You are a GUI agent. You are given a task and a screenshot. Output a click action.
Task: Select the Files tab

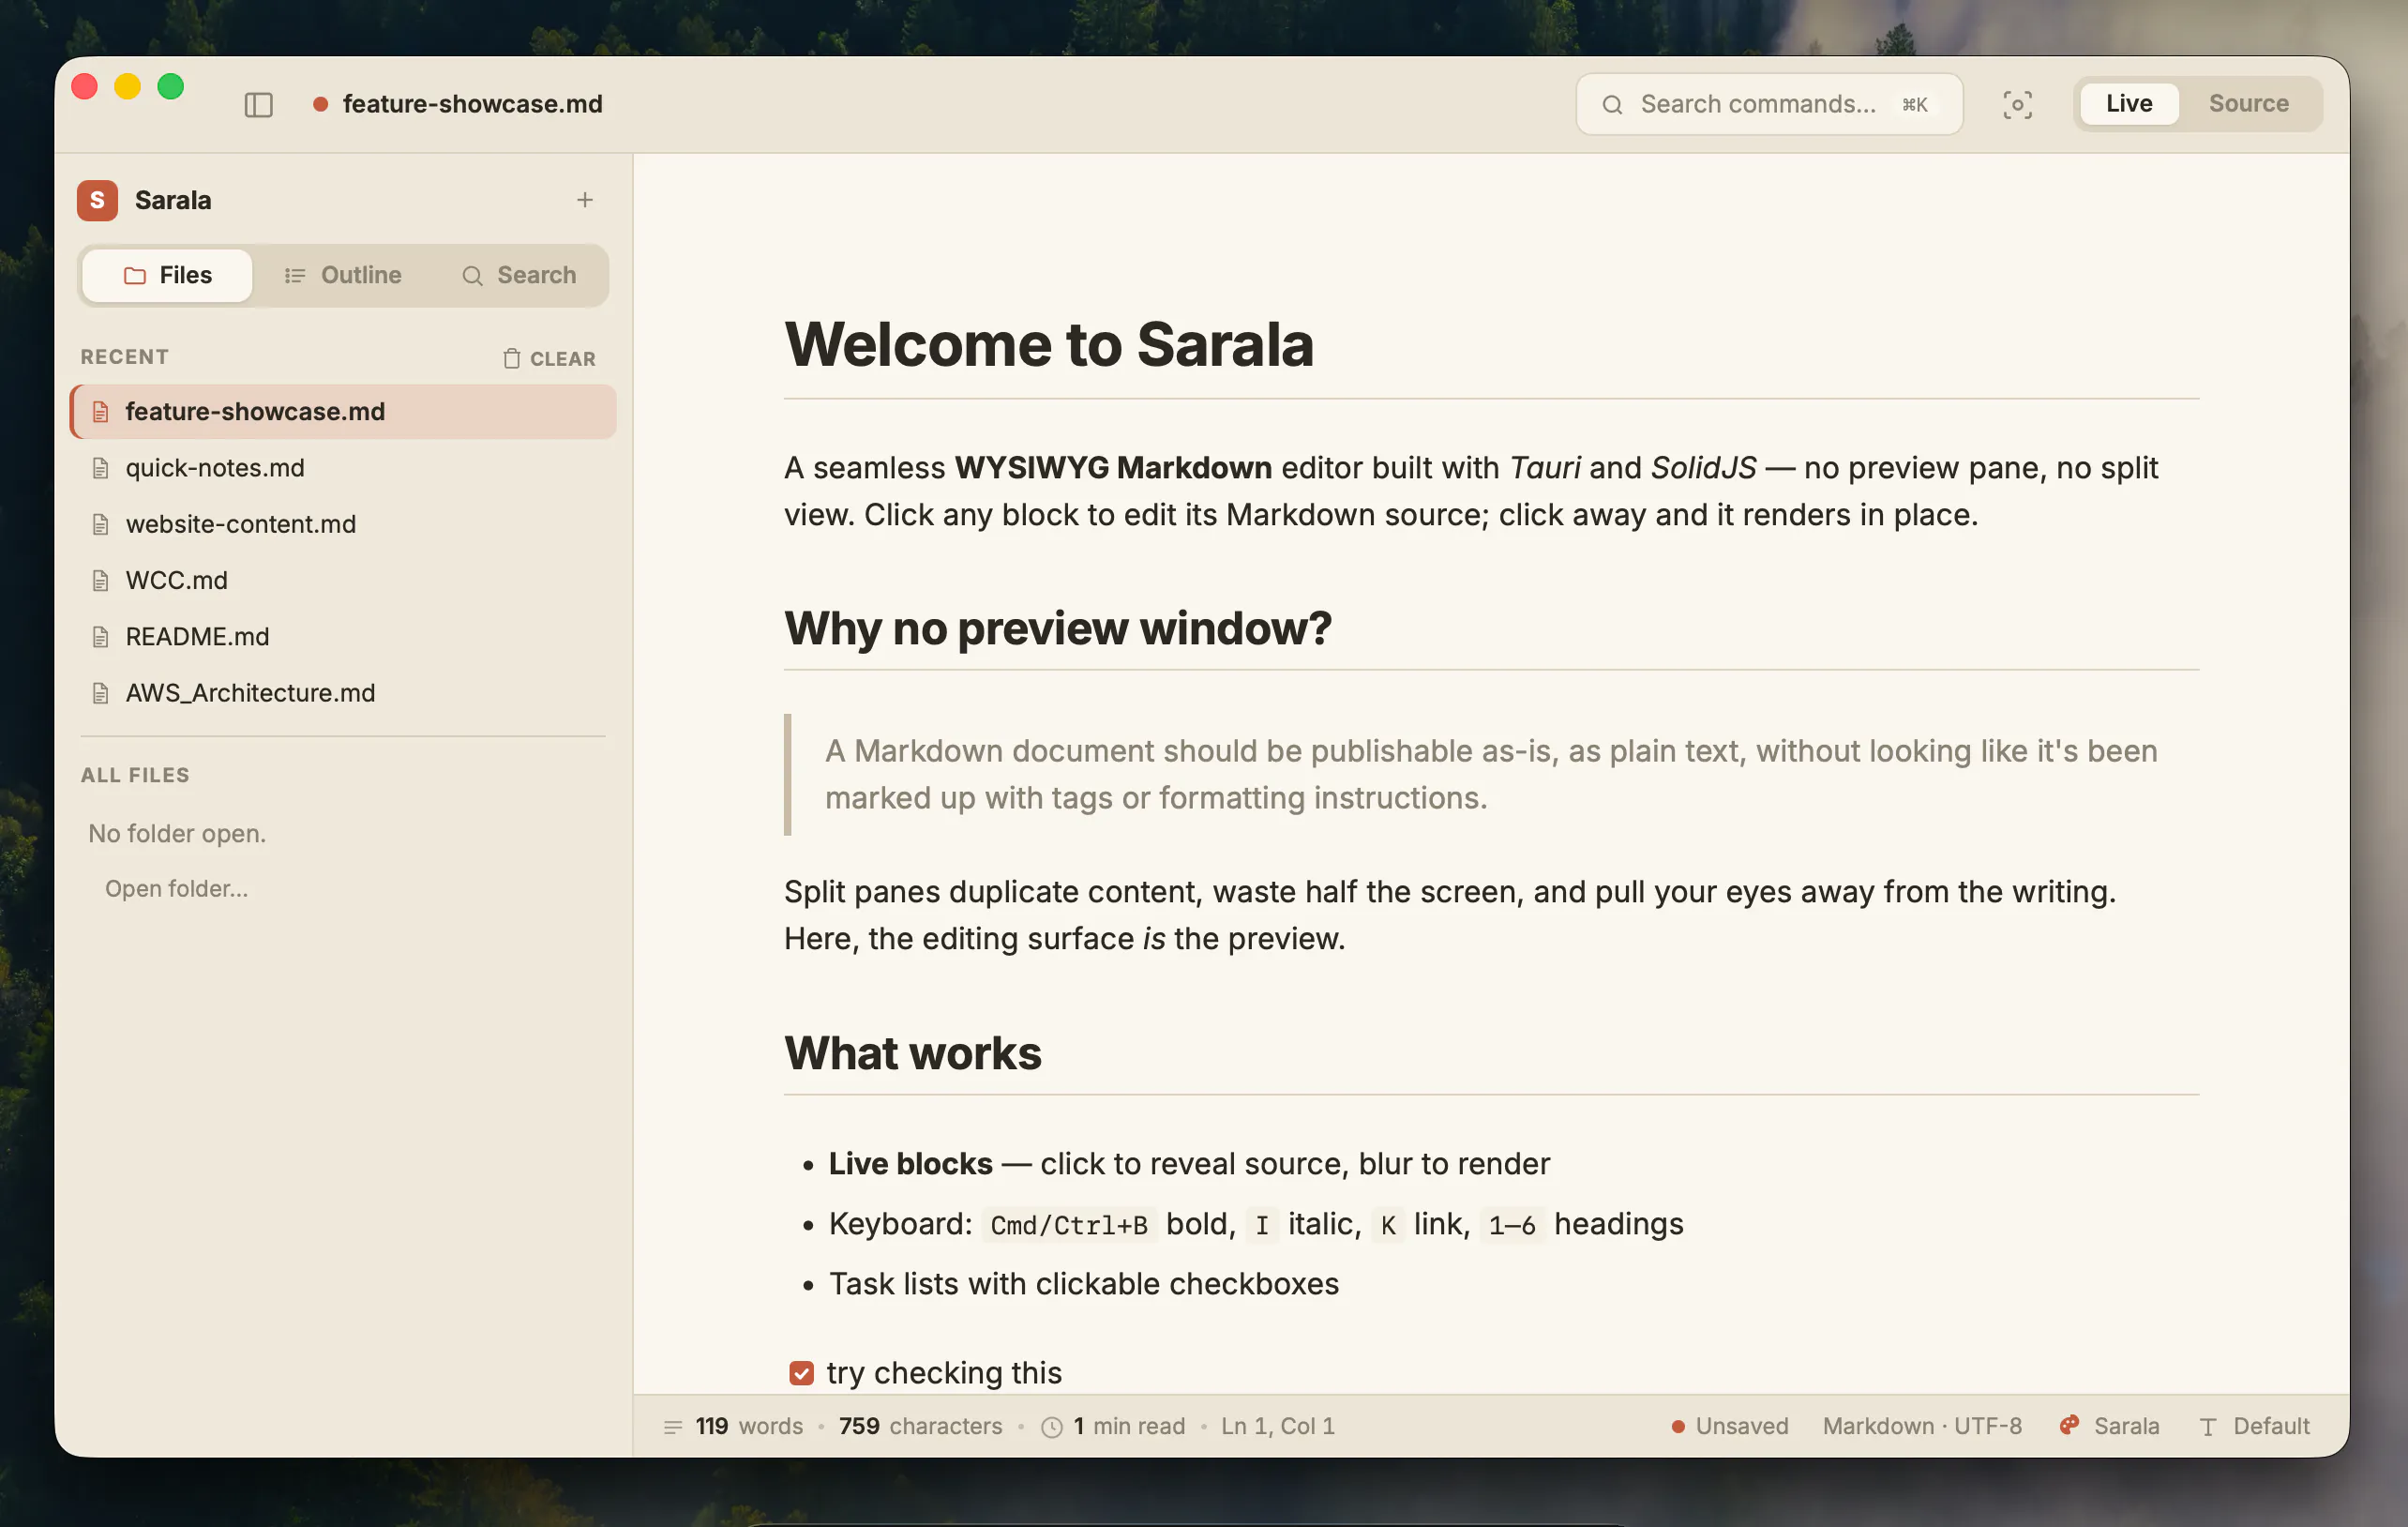(167, 275)
